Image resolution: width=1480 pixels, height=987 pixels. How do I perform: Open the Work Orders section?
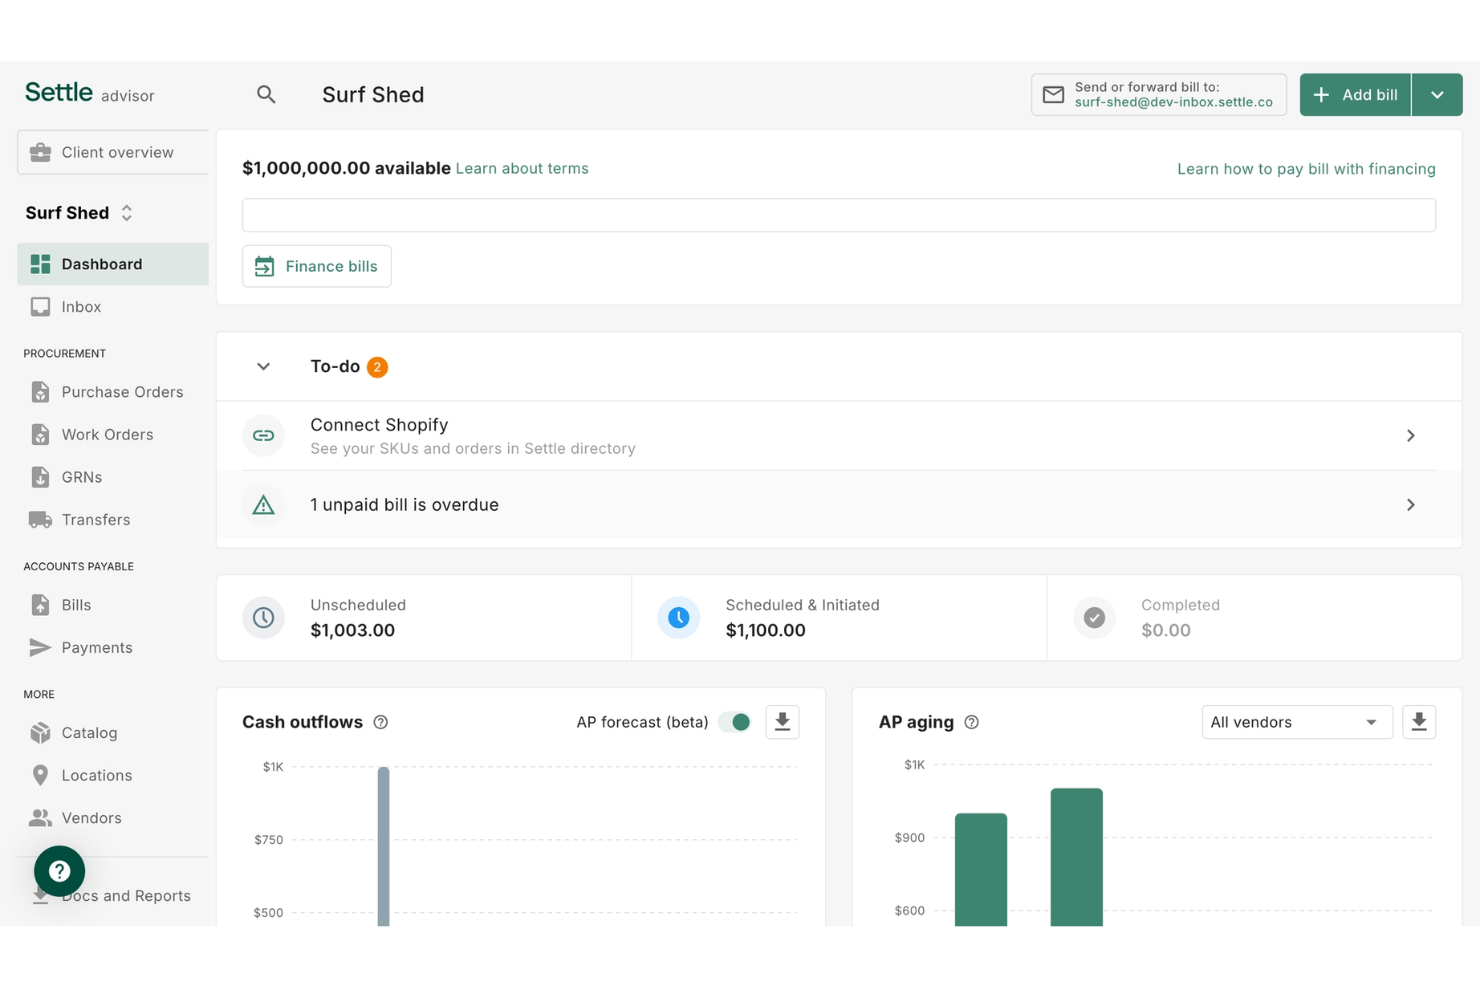point(107,434)
